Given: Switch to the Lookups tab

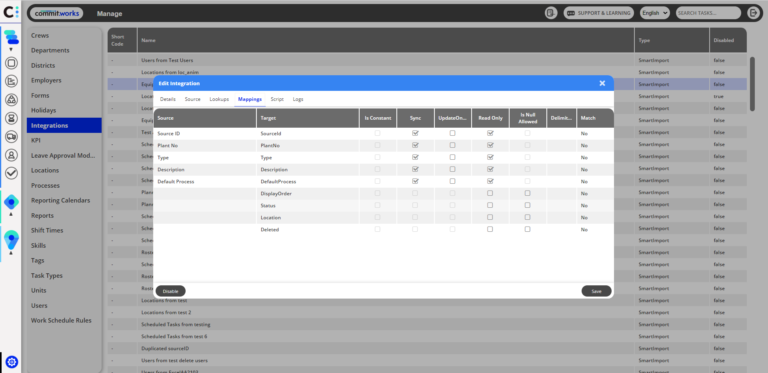Looking at the screenshot, I should 219,99.
